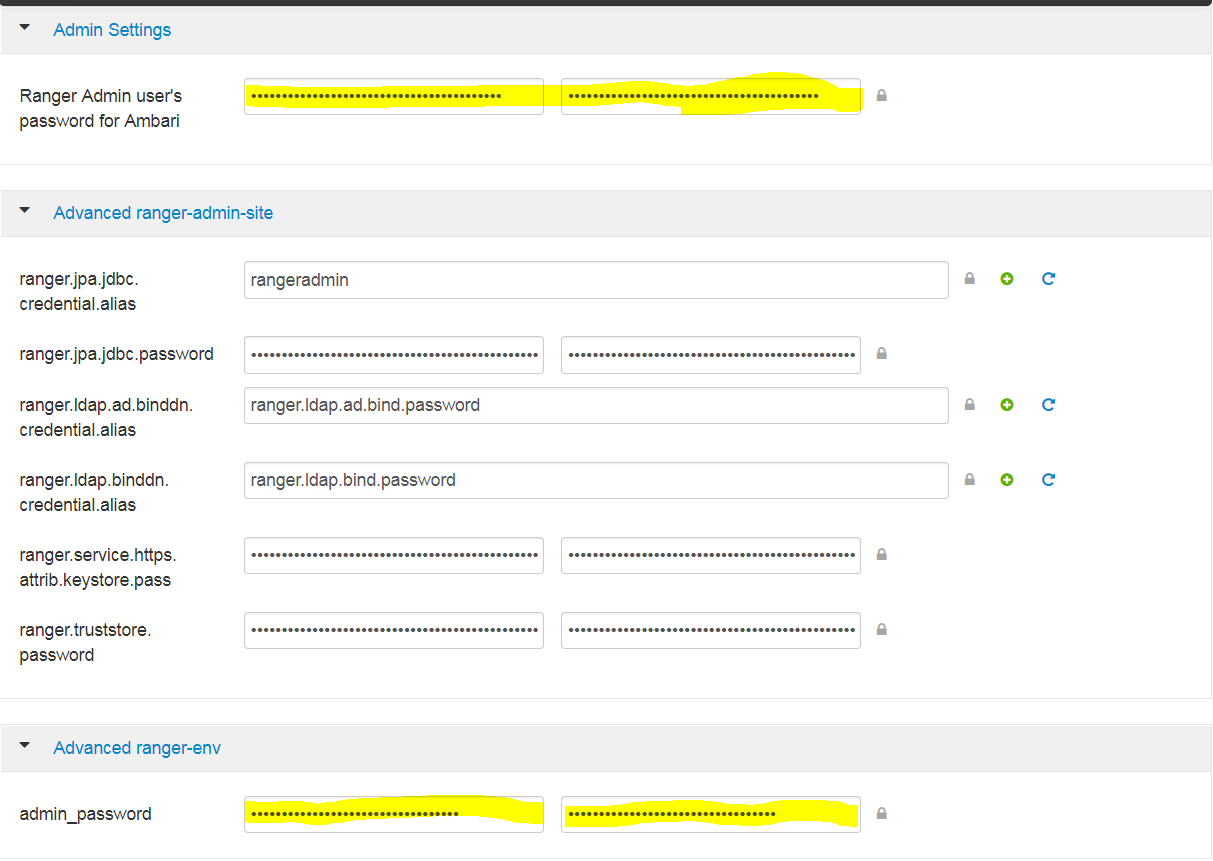This screenshot has height=861, width=1213.
Task: Click the lock icon for admin_password
Action: pos(881,813)
